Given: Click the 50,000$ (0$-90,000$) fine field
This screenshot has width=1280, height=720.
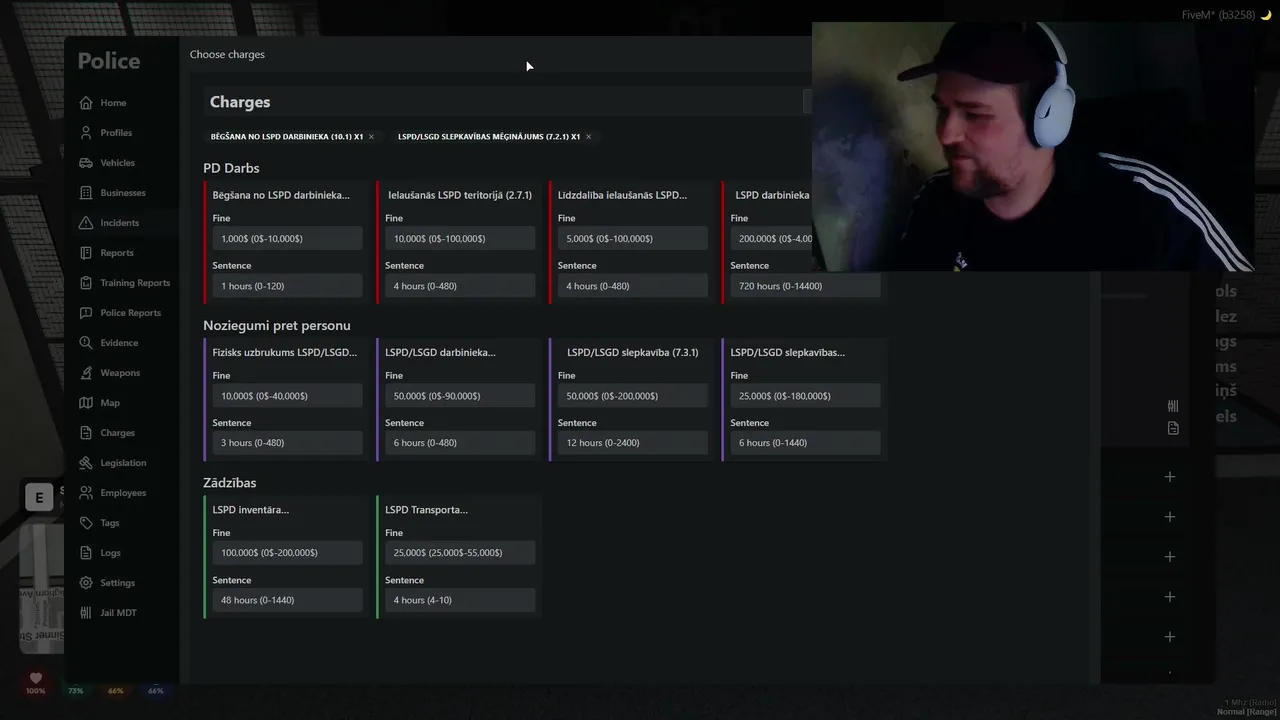Looking at the screenshot, I should pos(460,396).
